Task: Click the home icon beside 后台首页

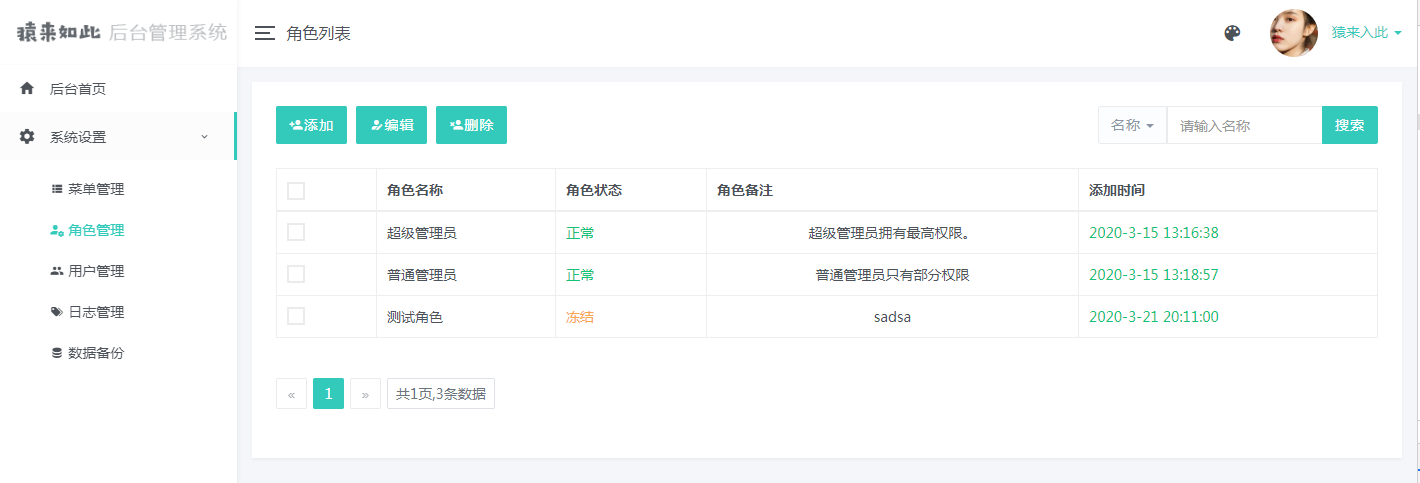Action: point(27,88)
